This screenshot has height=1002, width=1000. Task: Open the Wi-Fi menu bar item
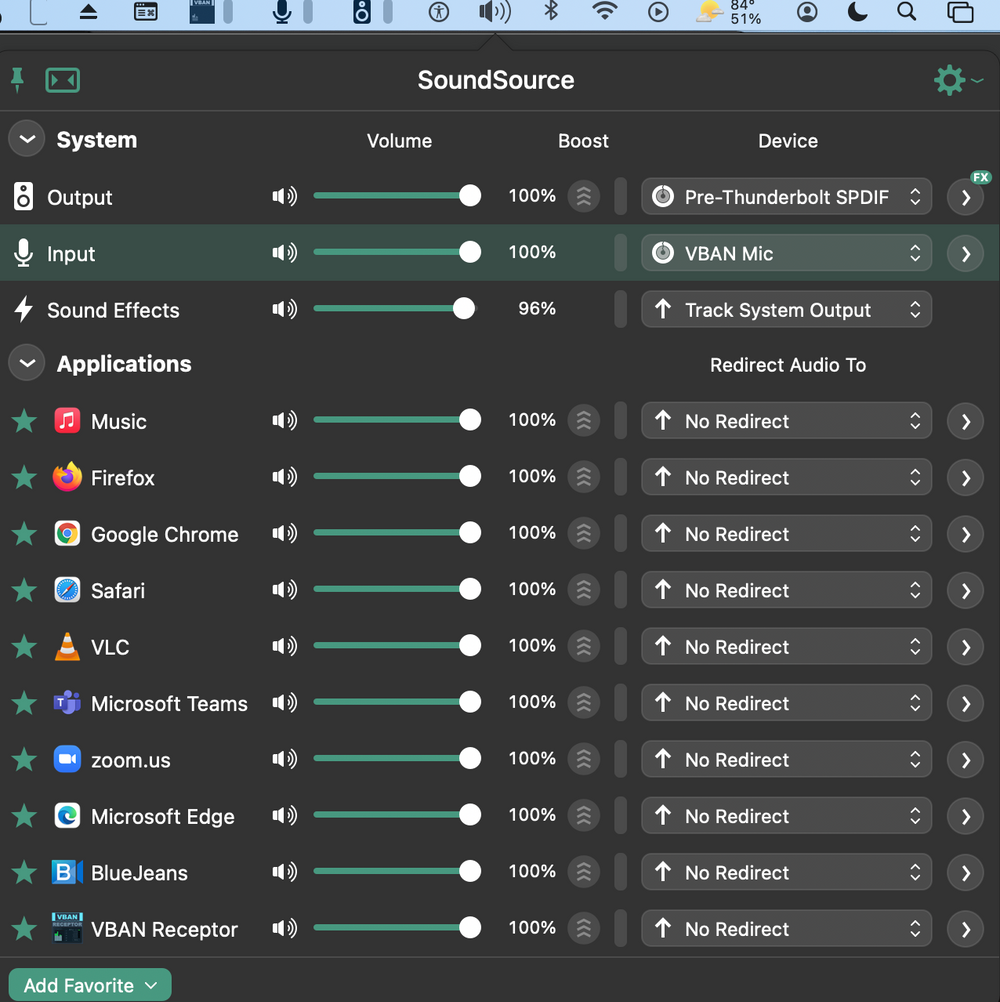[604, 12]
